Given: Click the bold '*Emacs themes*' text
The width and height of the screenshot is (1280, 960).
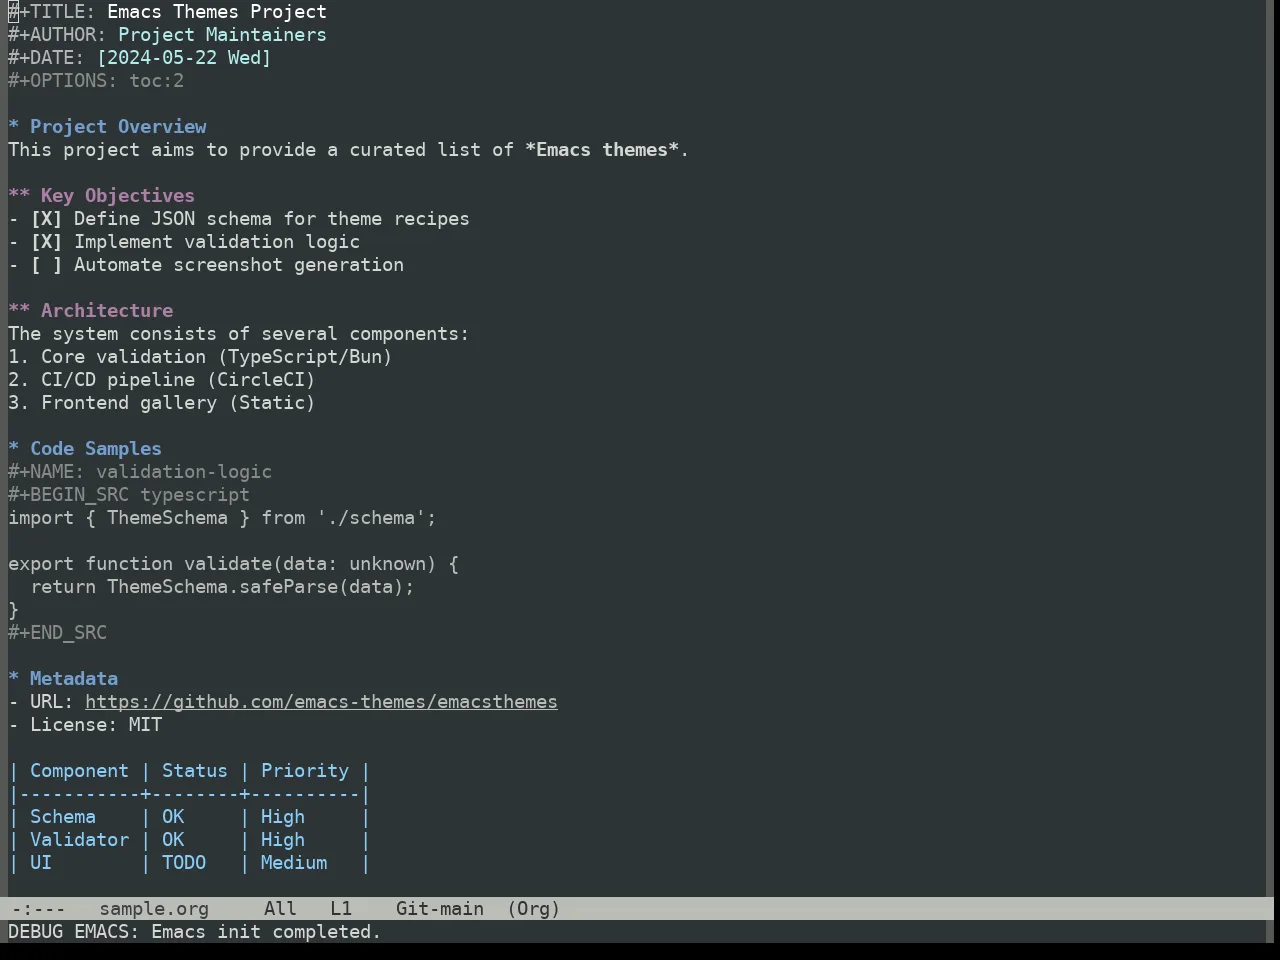Looking at the screenshot, I should 602,150.
